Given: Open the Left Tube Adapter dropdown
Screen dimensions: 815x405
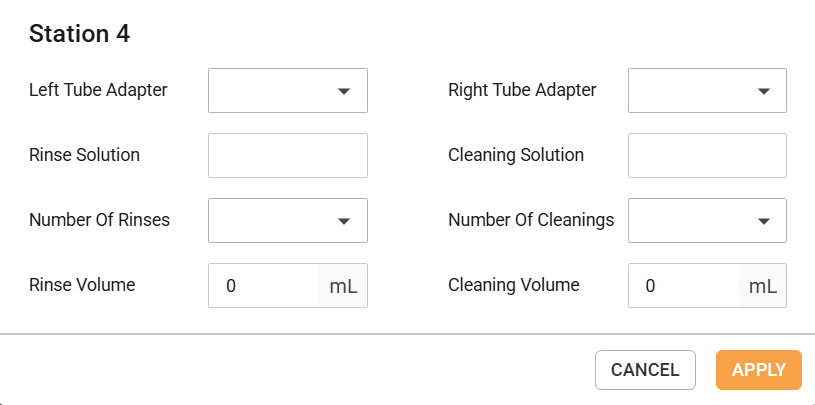Looking at the screenshot, I should pyautogui.click(x=287, y=90).
